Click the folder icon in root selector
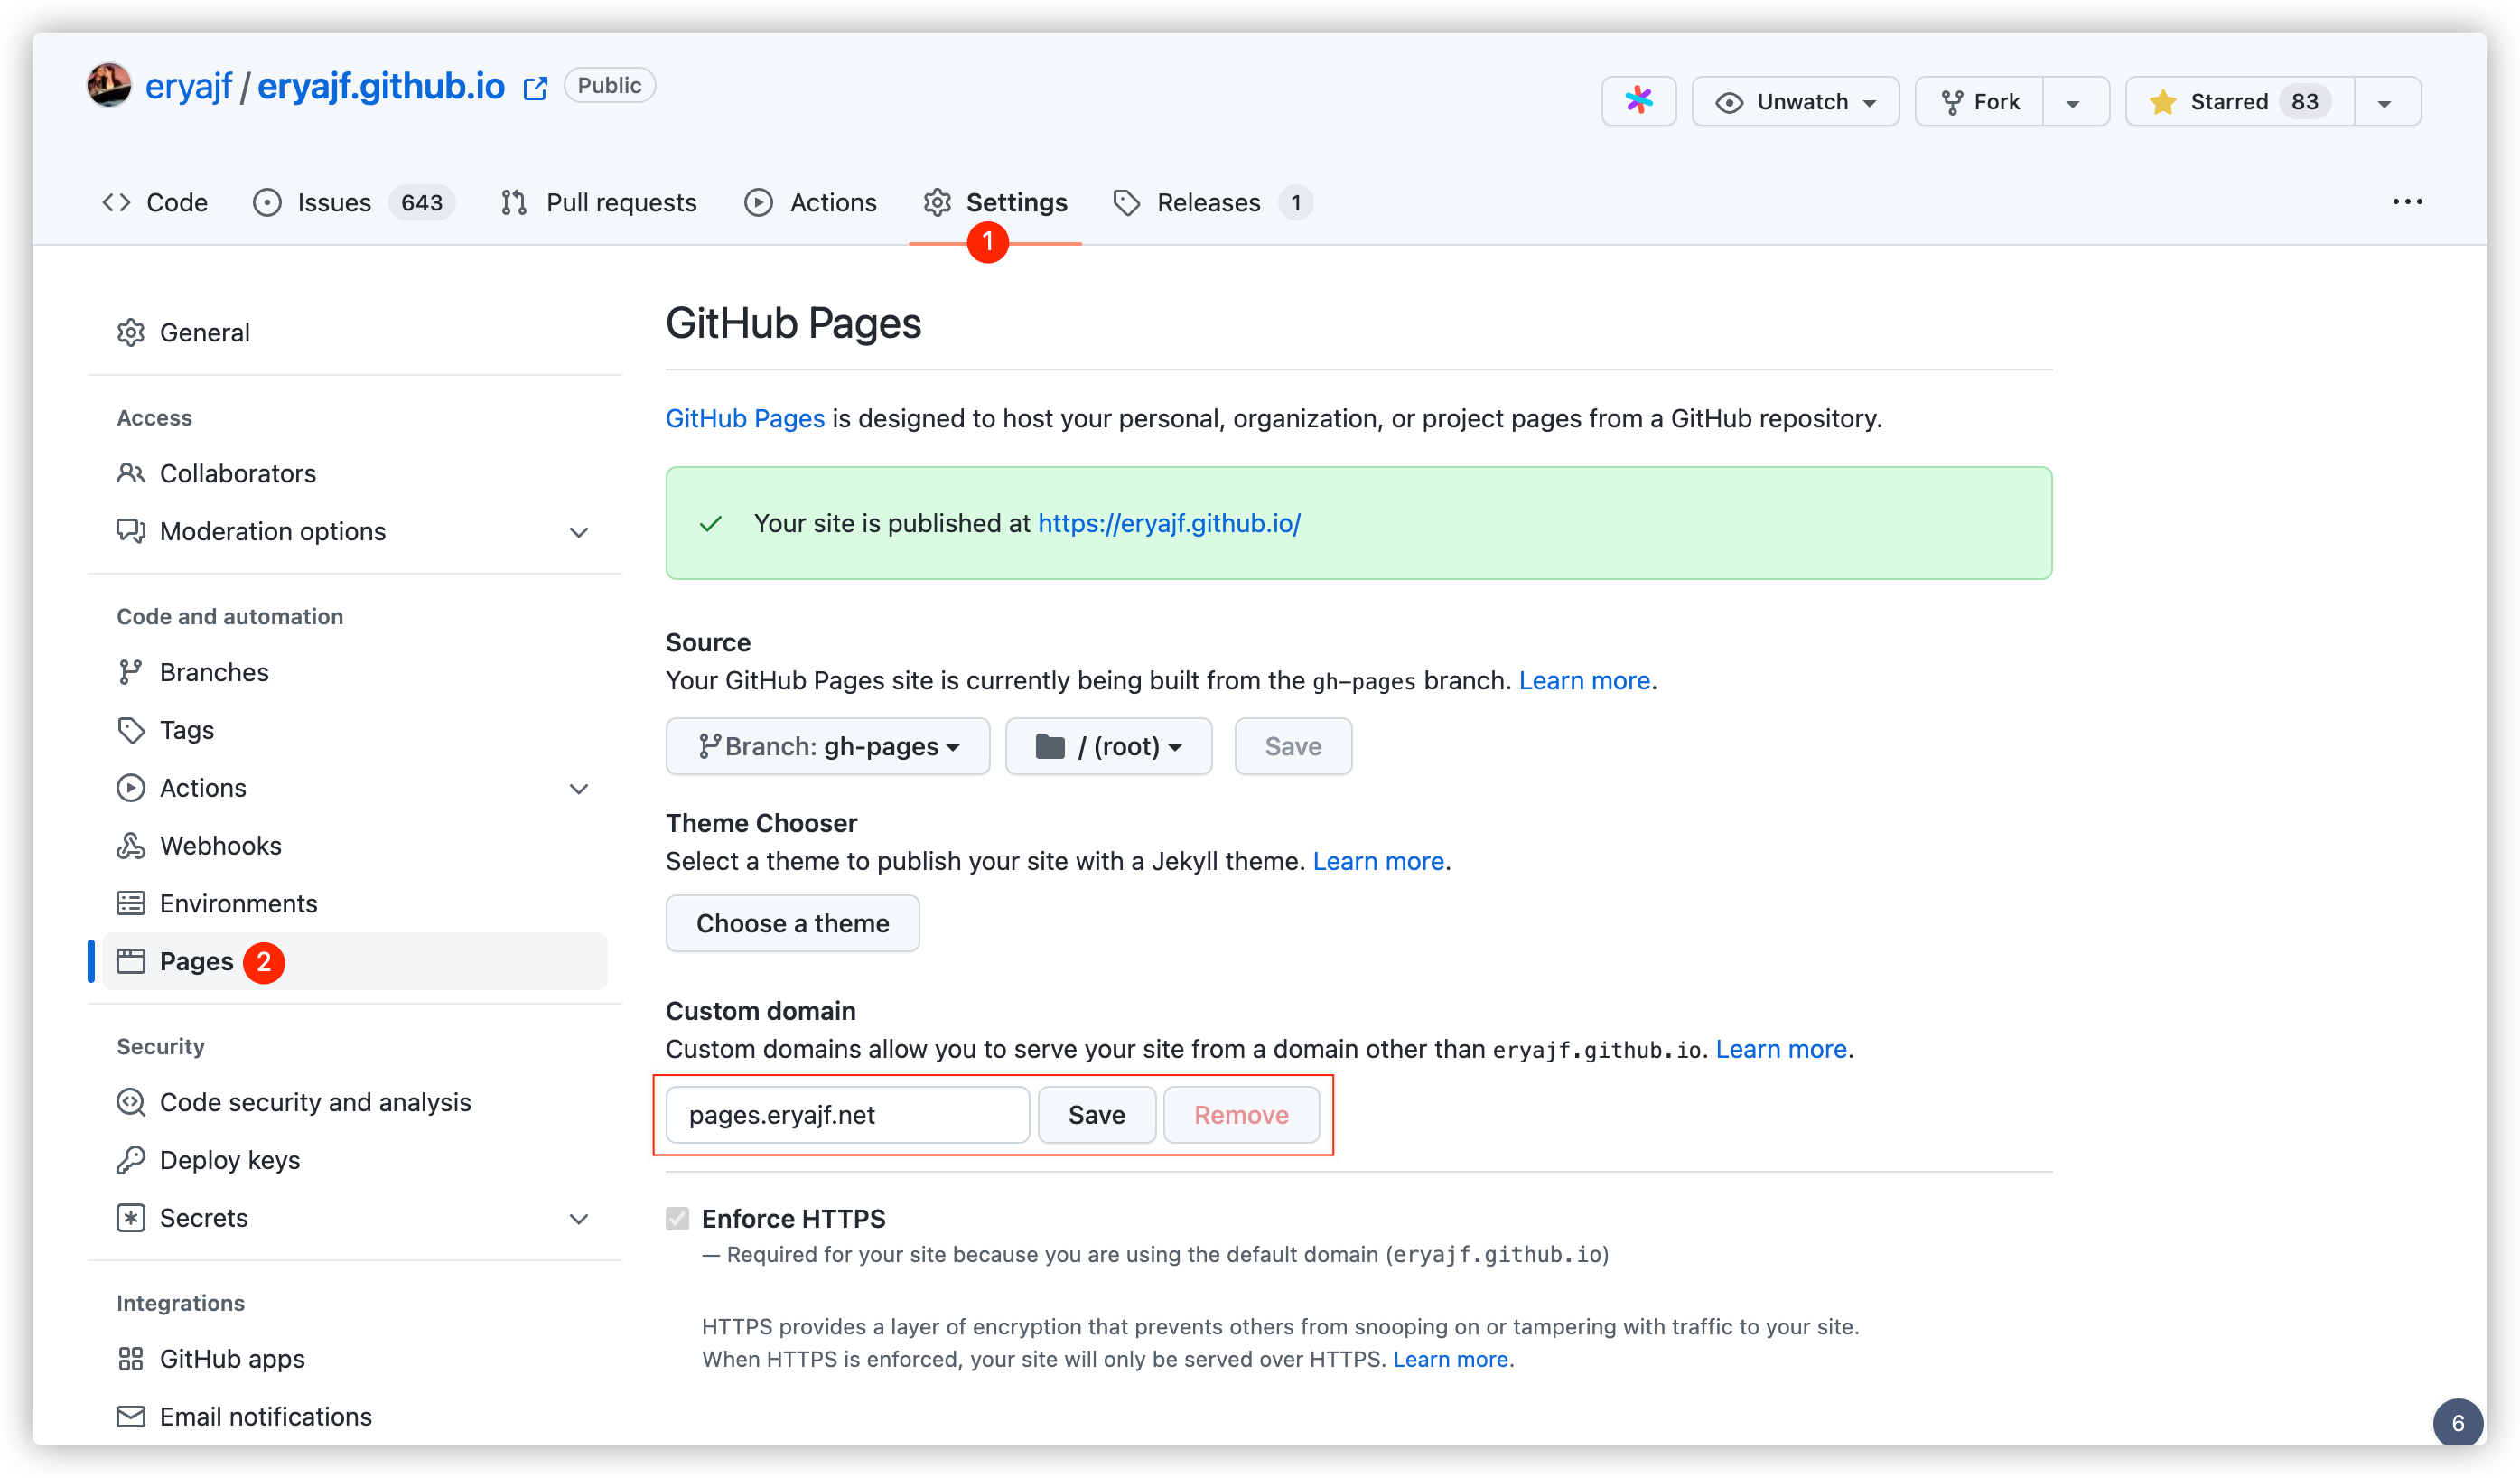The width and height of the screenshot is (2520, 1478). tap(1049, 746)
